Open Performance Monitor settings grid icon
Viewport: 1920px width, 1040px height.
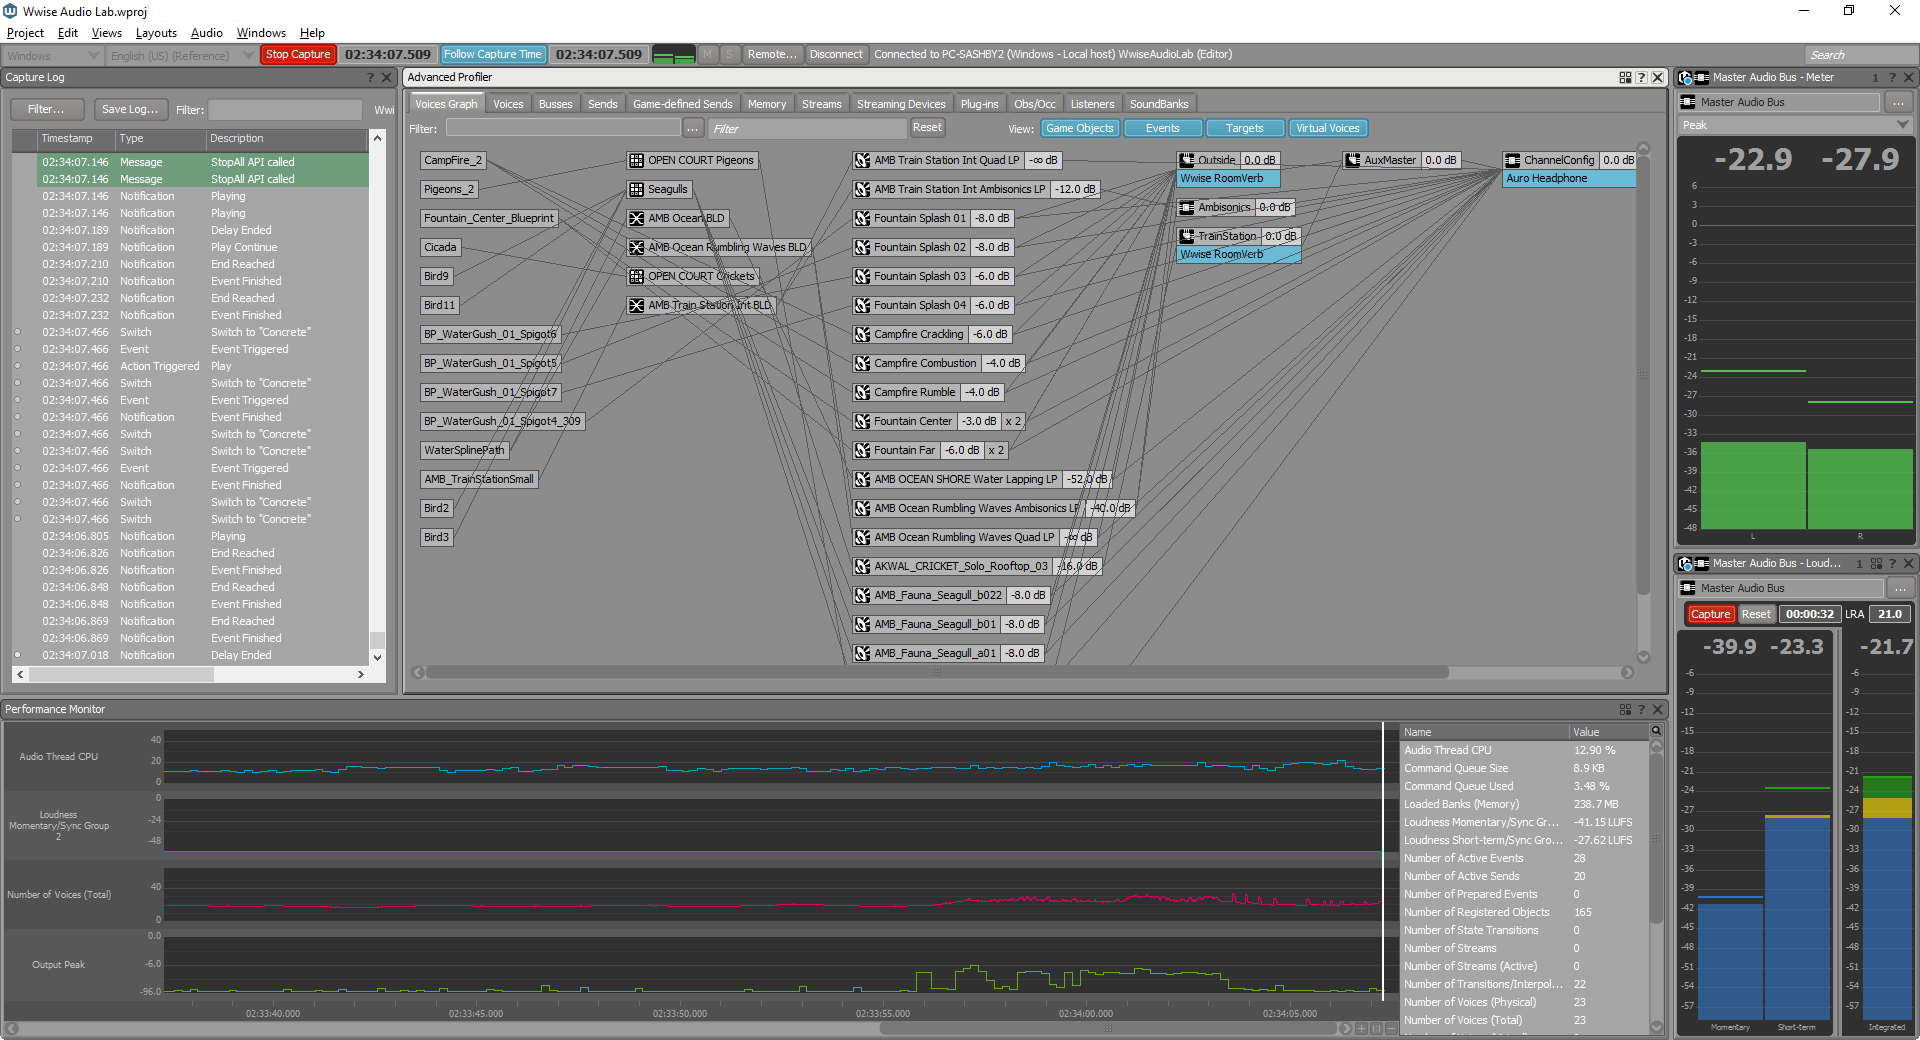(1625, 709)
